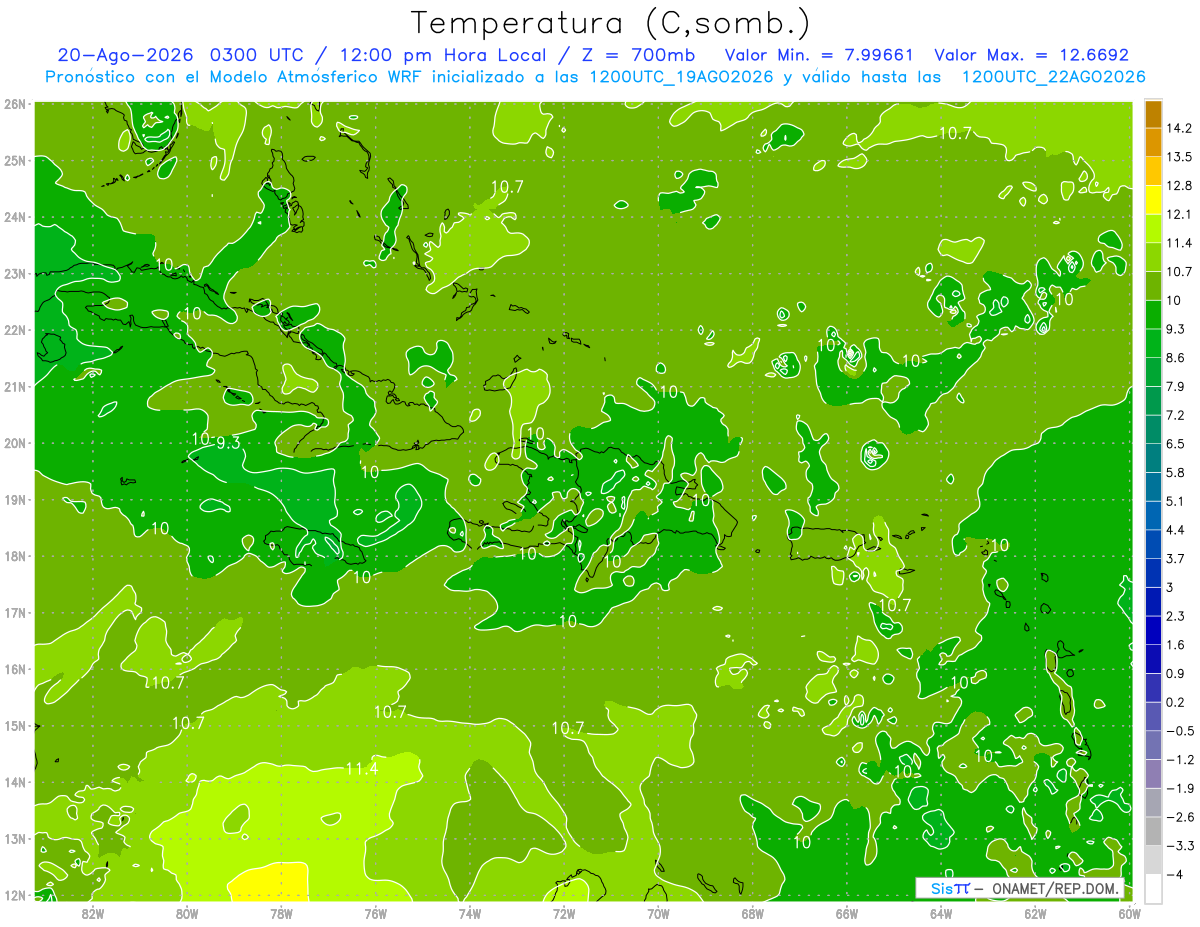The image size is (1200, 927).
Task: Click the "3" color scale label
Action: click(x=1171, y=587)
